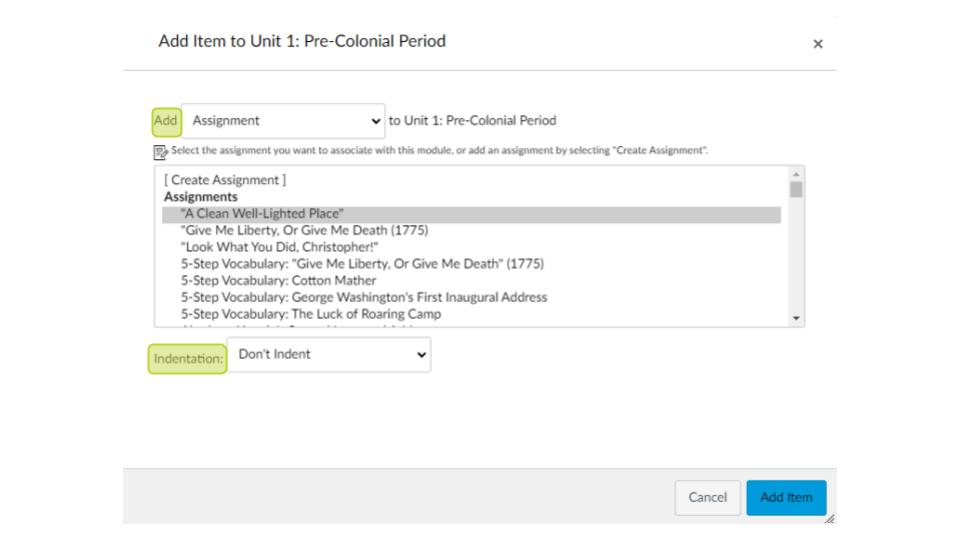Image resolution: width=960 pixels, height=540 pixels.
Task: Click the assignment list scrollbar thumb
Action: point(796,189)
